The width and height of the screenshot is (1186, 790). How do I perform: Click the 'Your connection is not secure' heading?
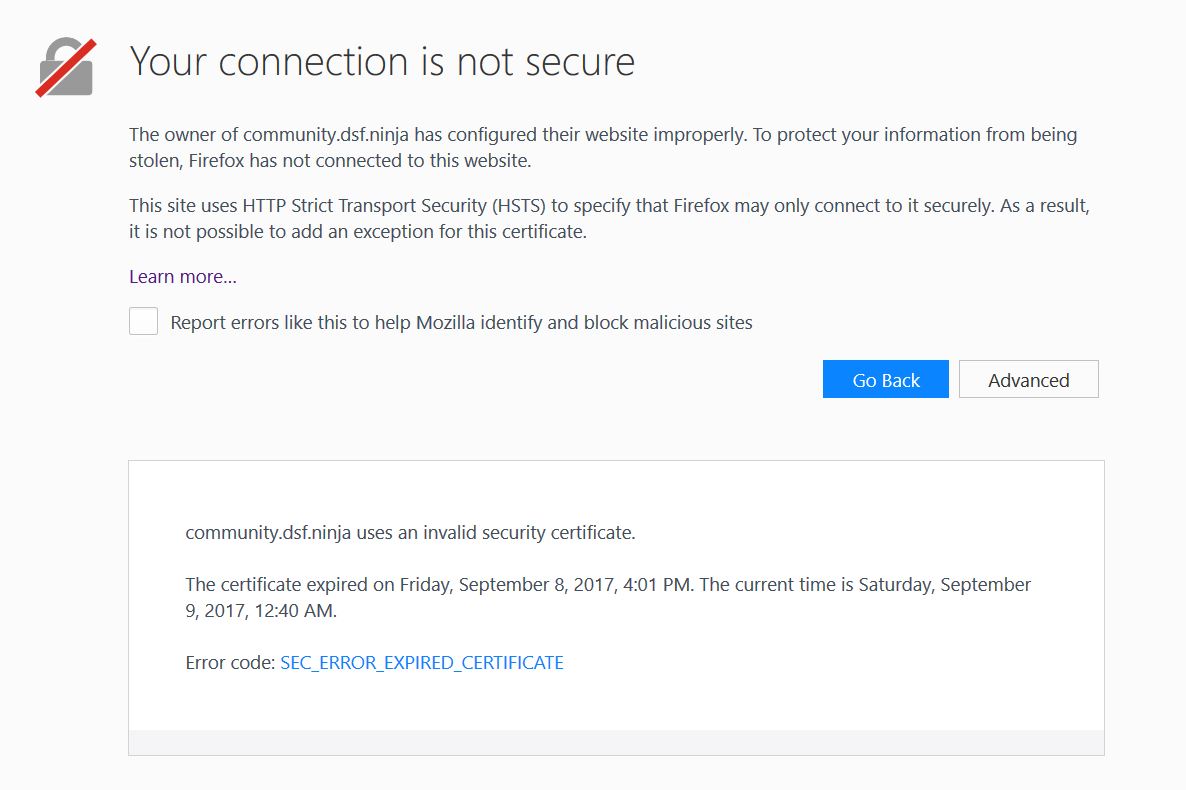click(382, 61)
